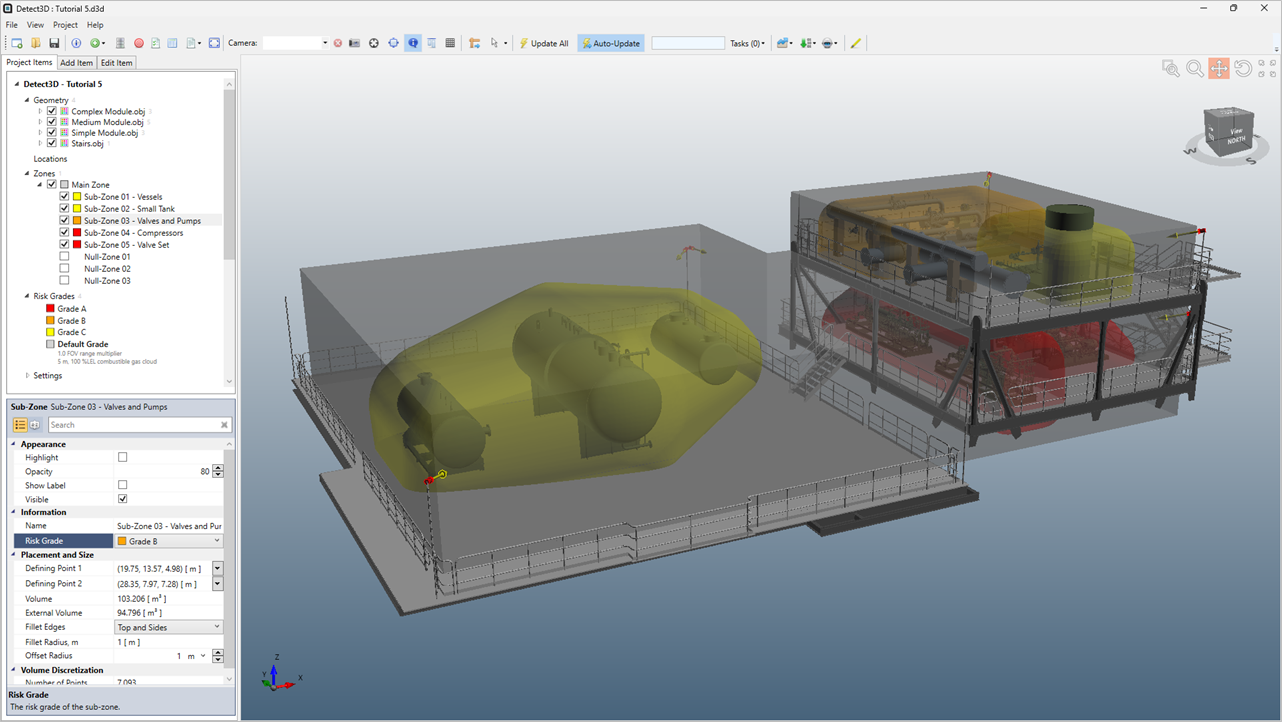Switch properties to categorized view icon
The width and height of the screenshot is (1282, 722).
(20, 425)
